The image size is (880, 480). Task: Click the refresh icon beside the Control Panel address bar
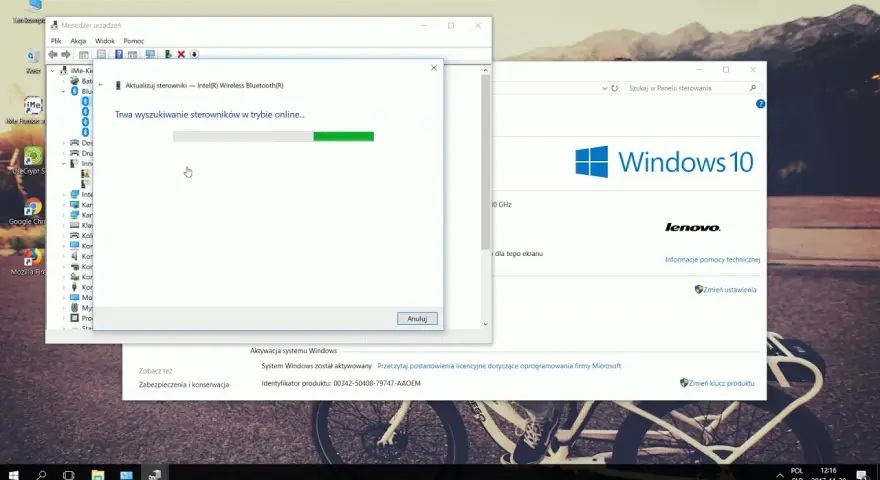615,88
